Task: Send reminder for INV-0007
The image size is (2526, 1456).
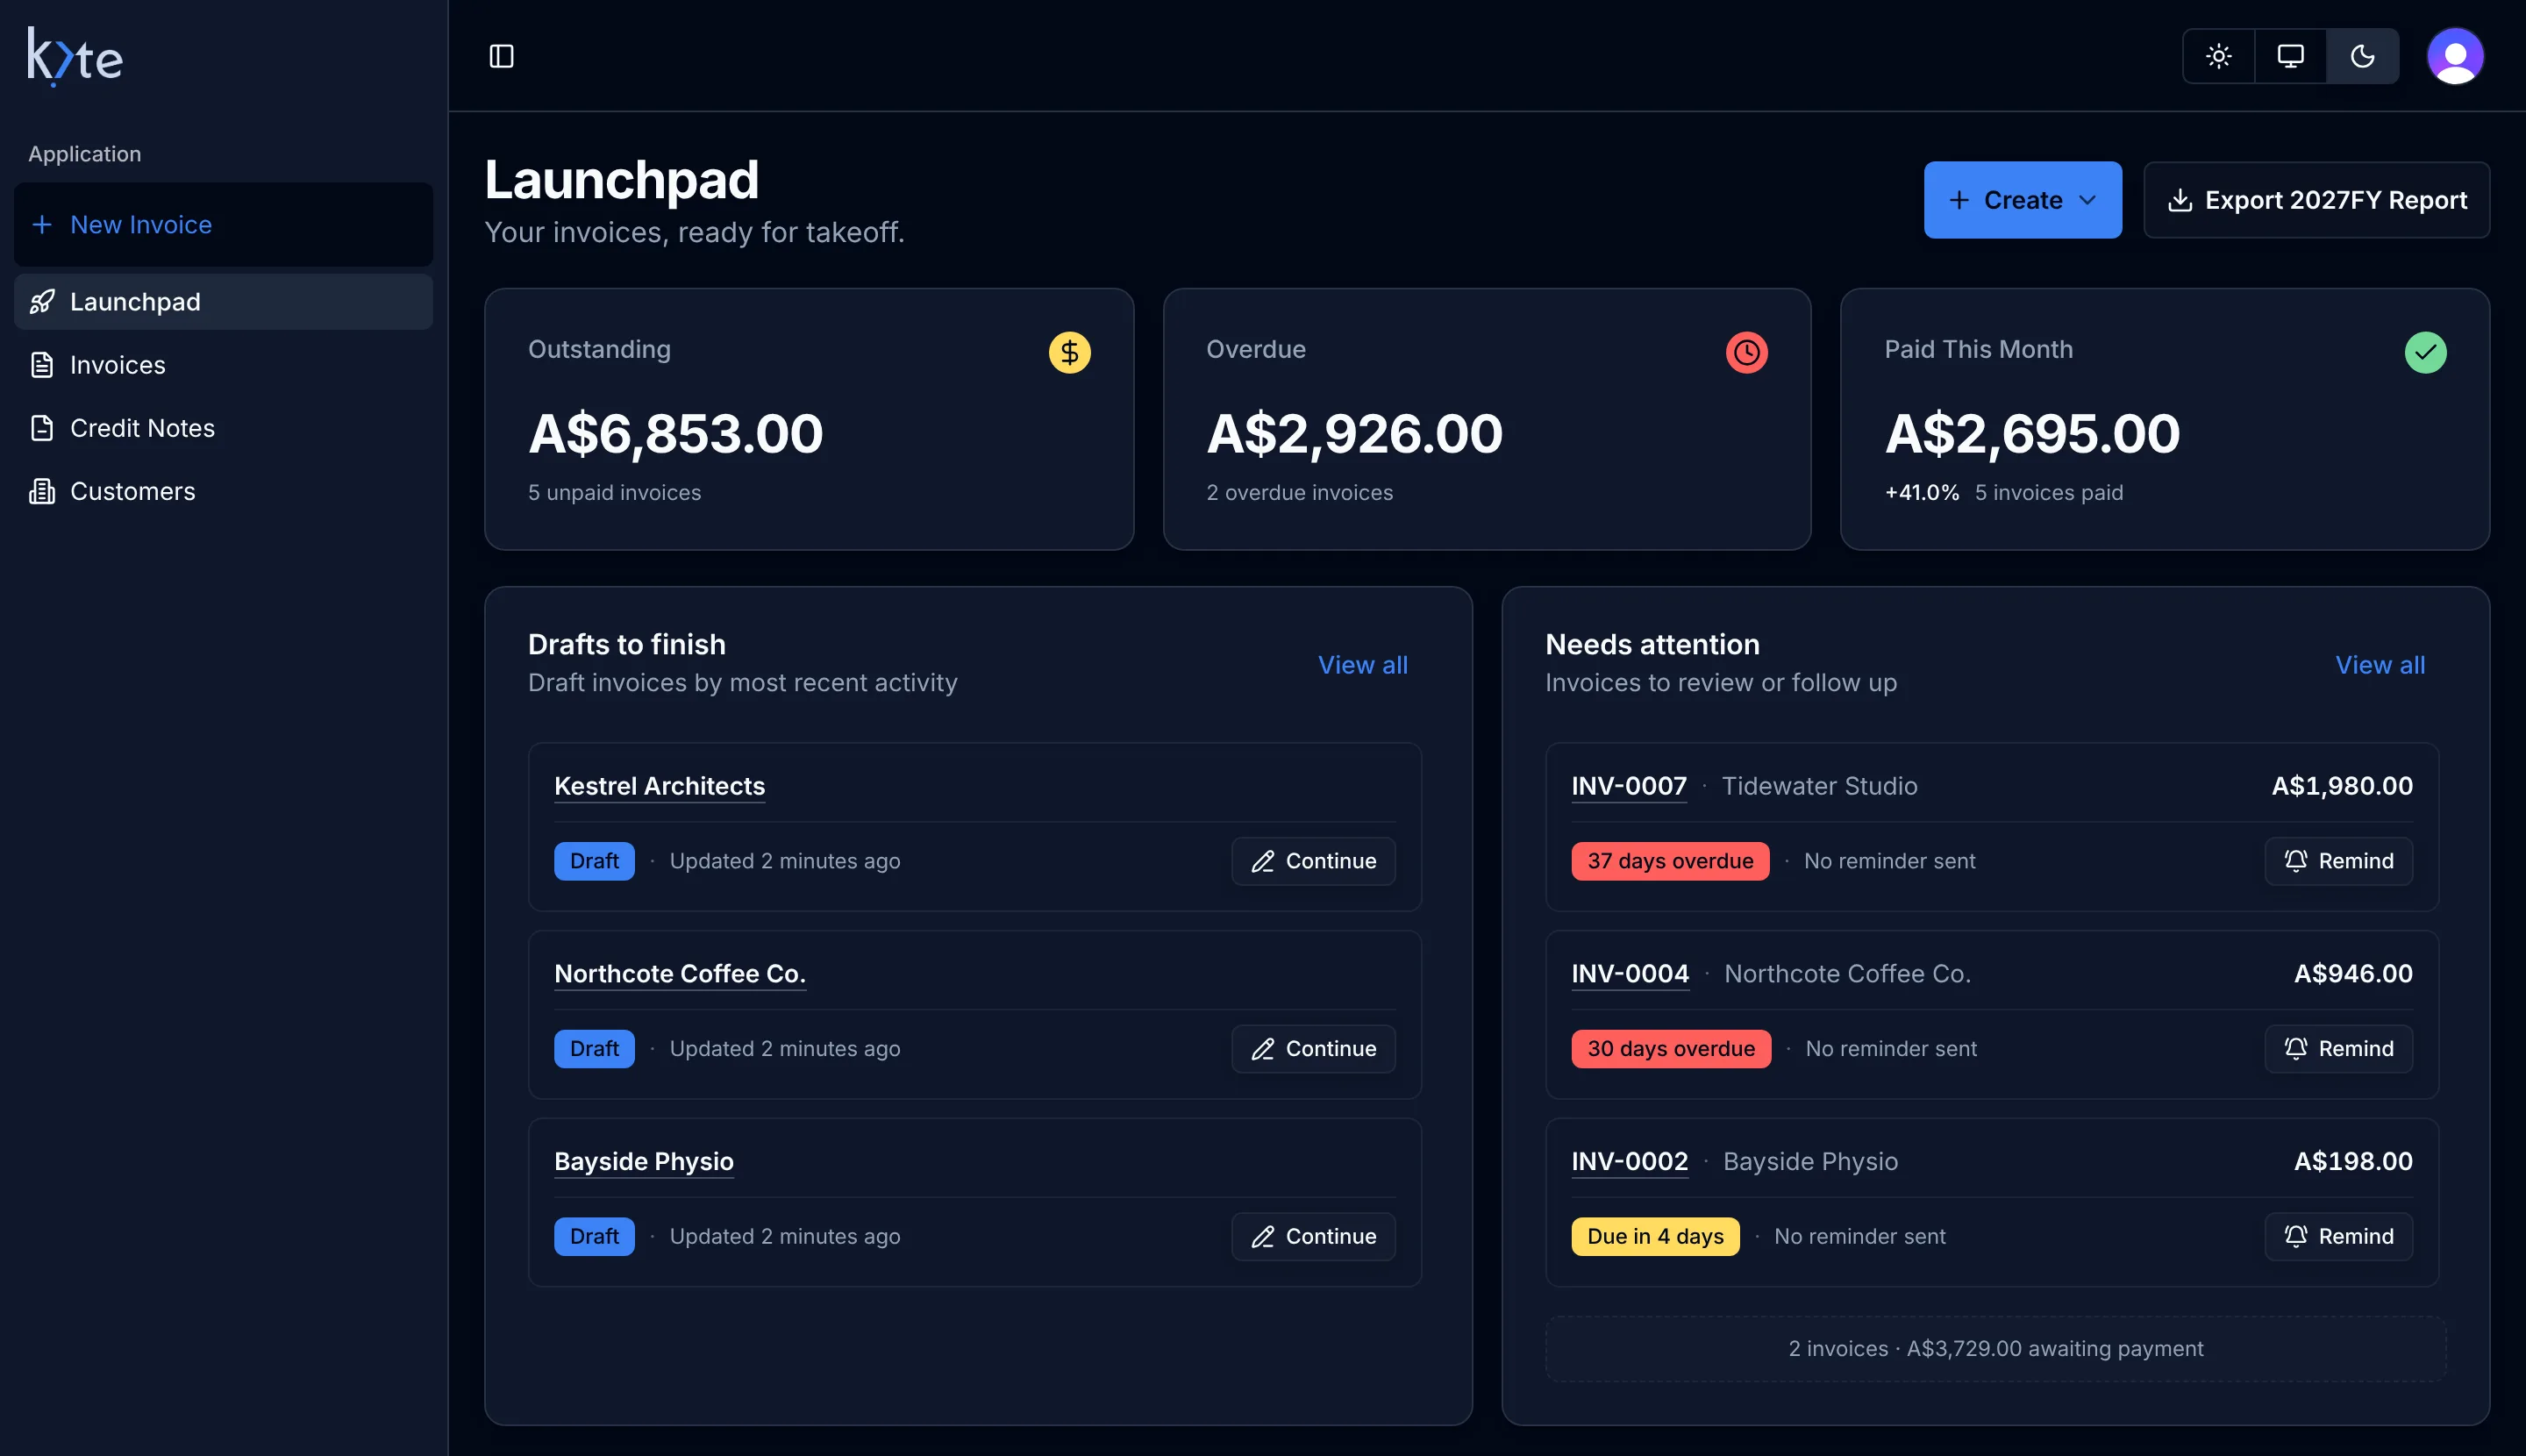Action: (x=2338, y=861)
